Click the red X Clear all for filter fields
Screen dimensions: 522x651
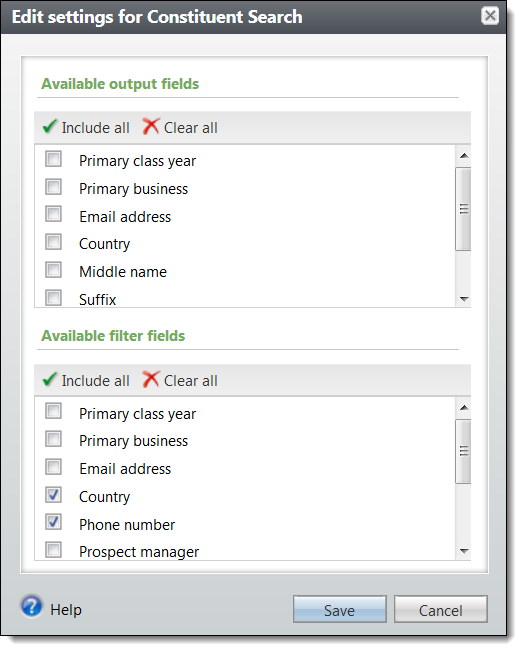tap(180, 380)
